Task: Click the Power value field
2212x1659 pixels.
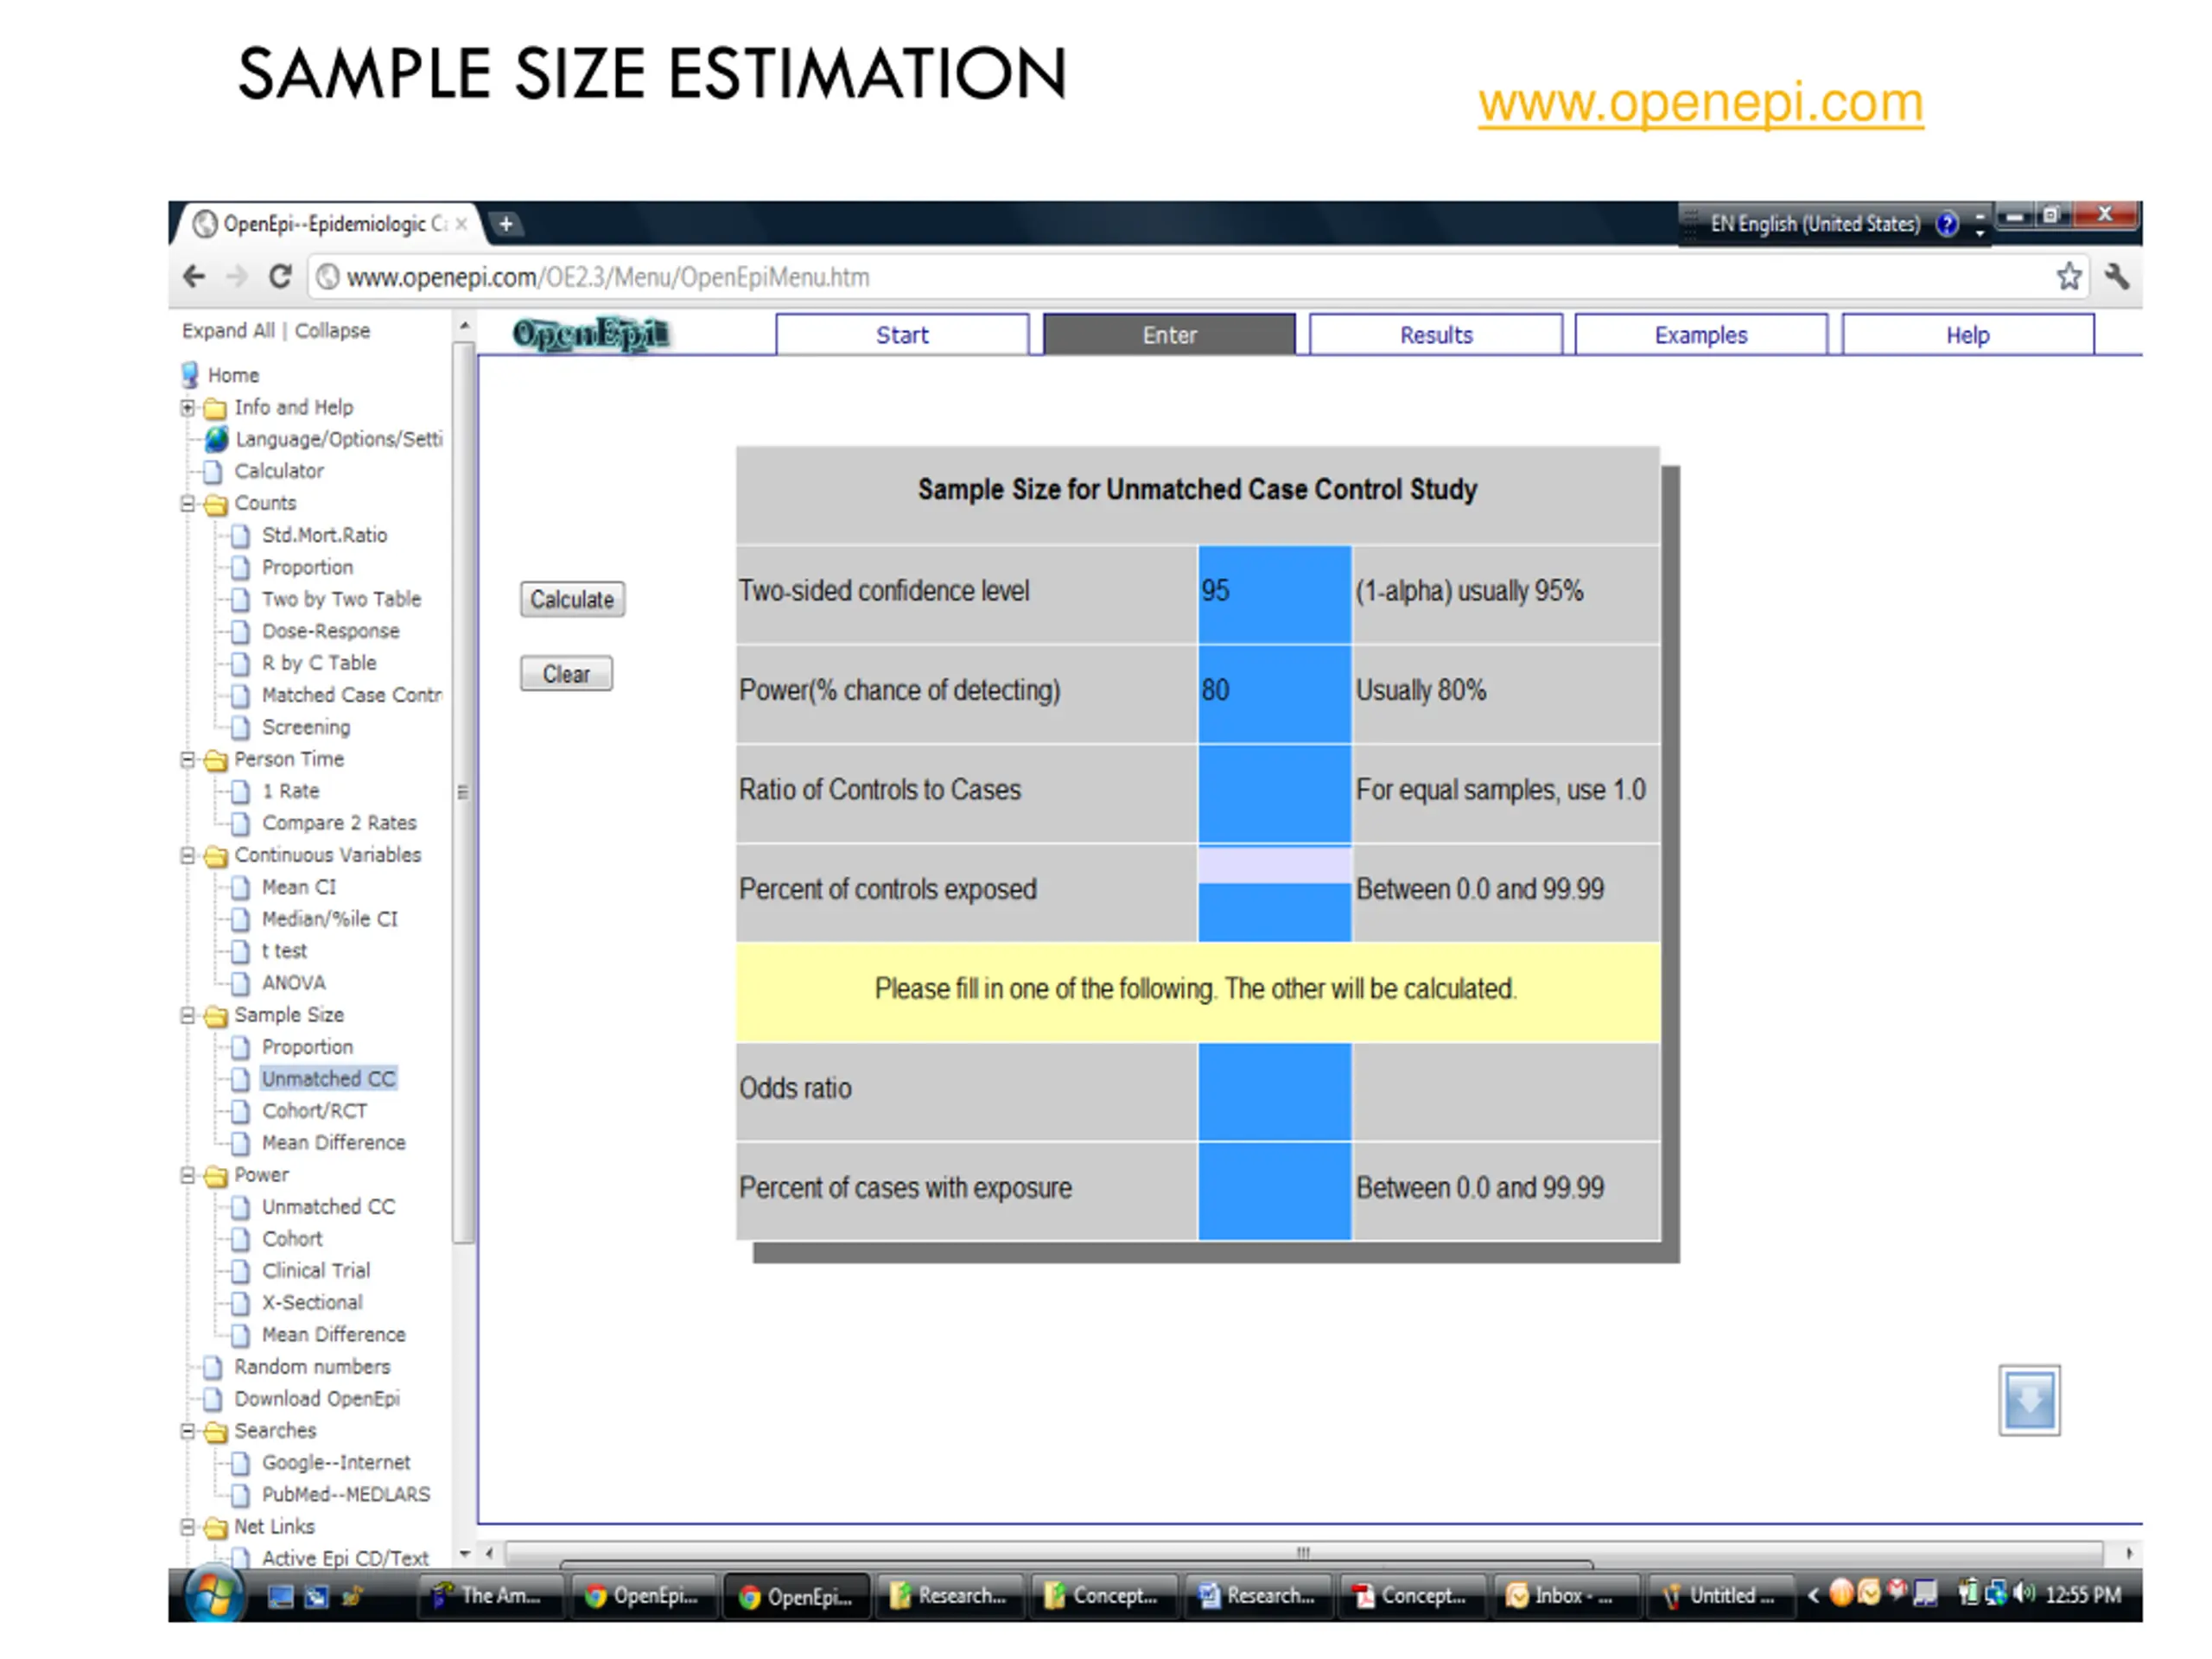Action: pyautogui.click(x=1275, y=693)
